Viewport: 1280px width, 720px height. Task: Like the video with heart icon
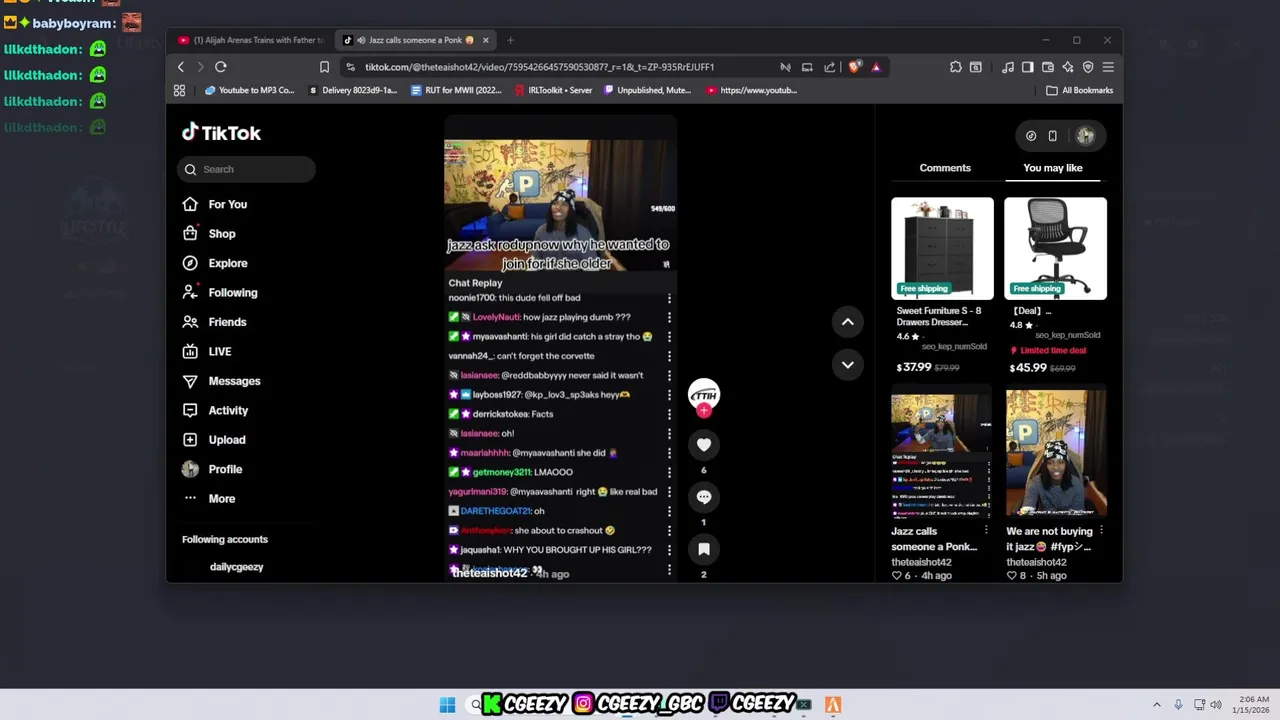(x=704, y=445)
